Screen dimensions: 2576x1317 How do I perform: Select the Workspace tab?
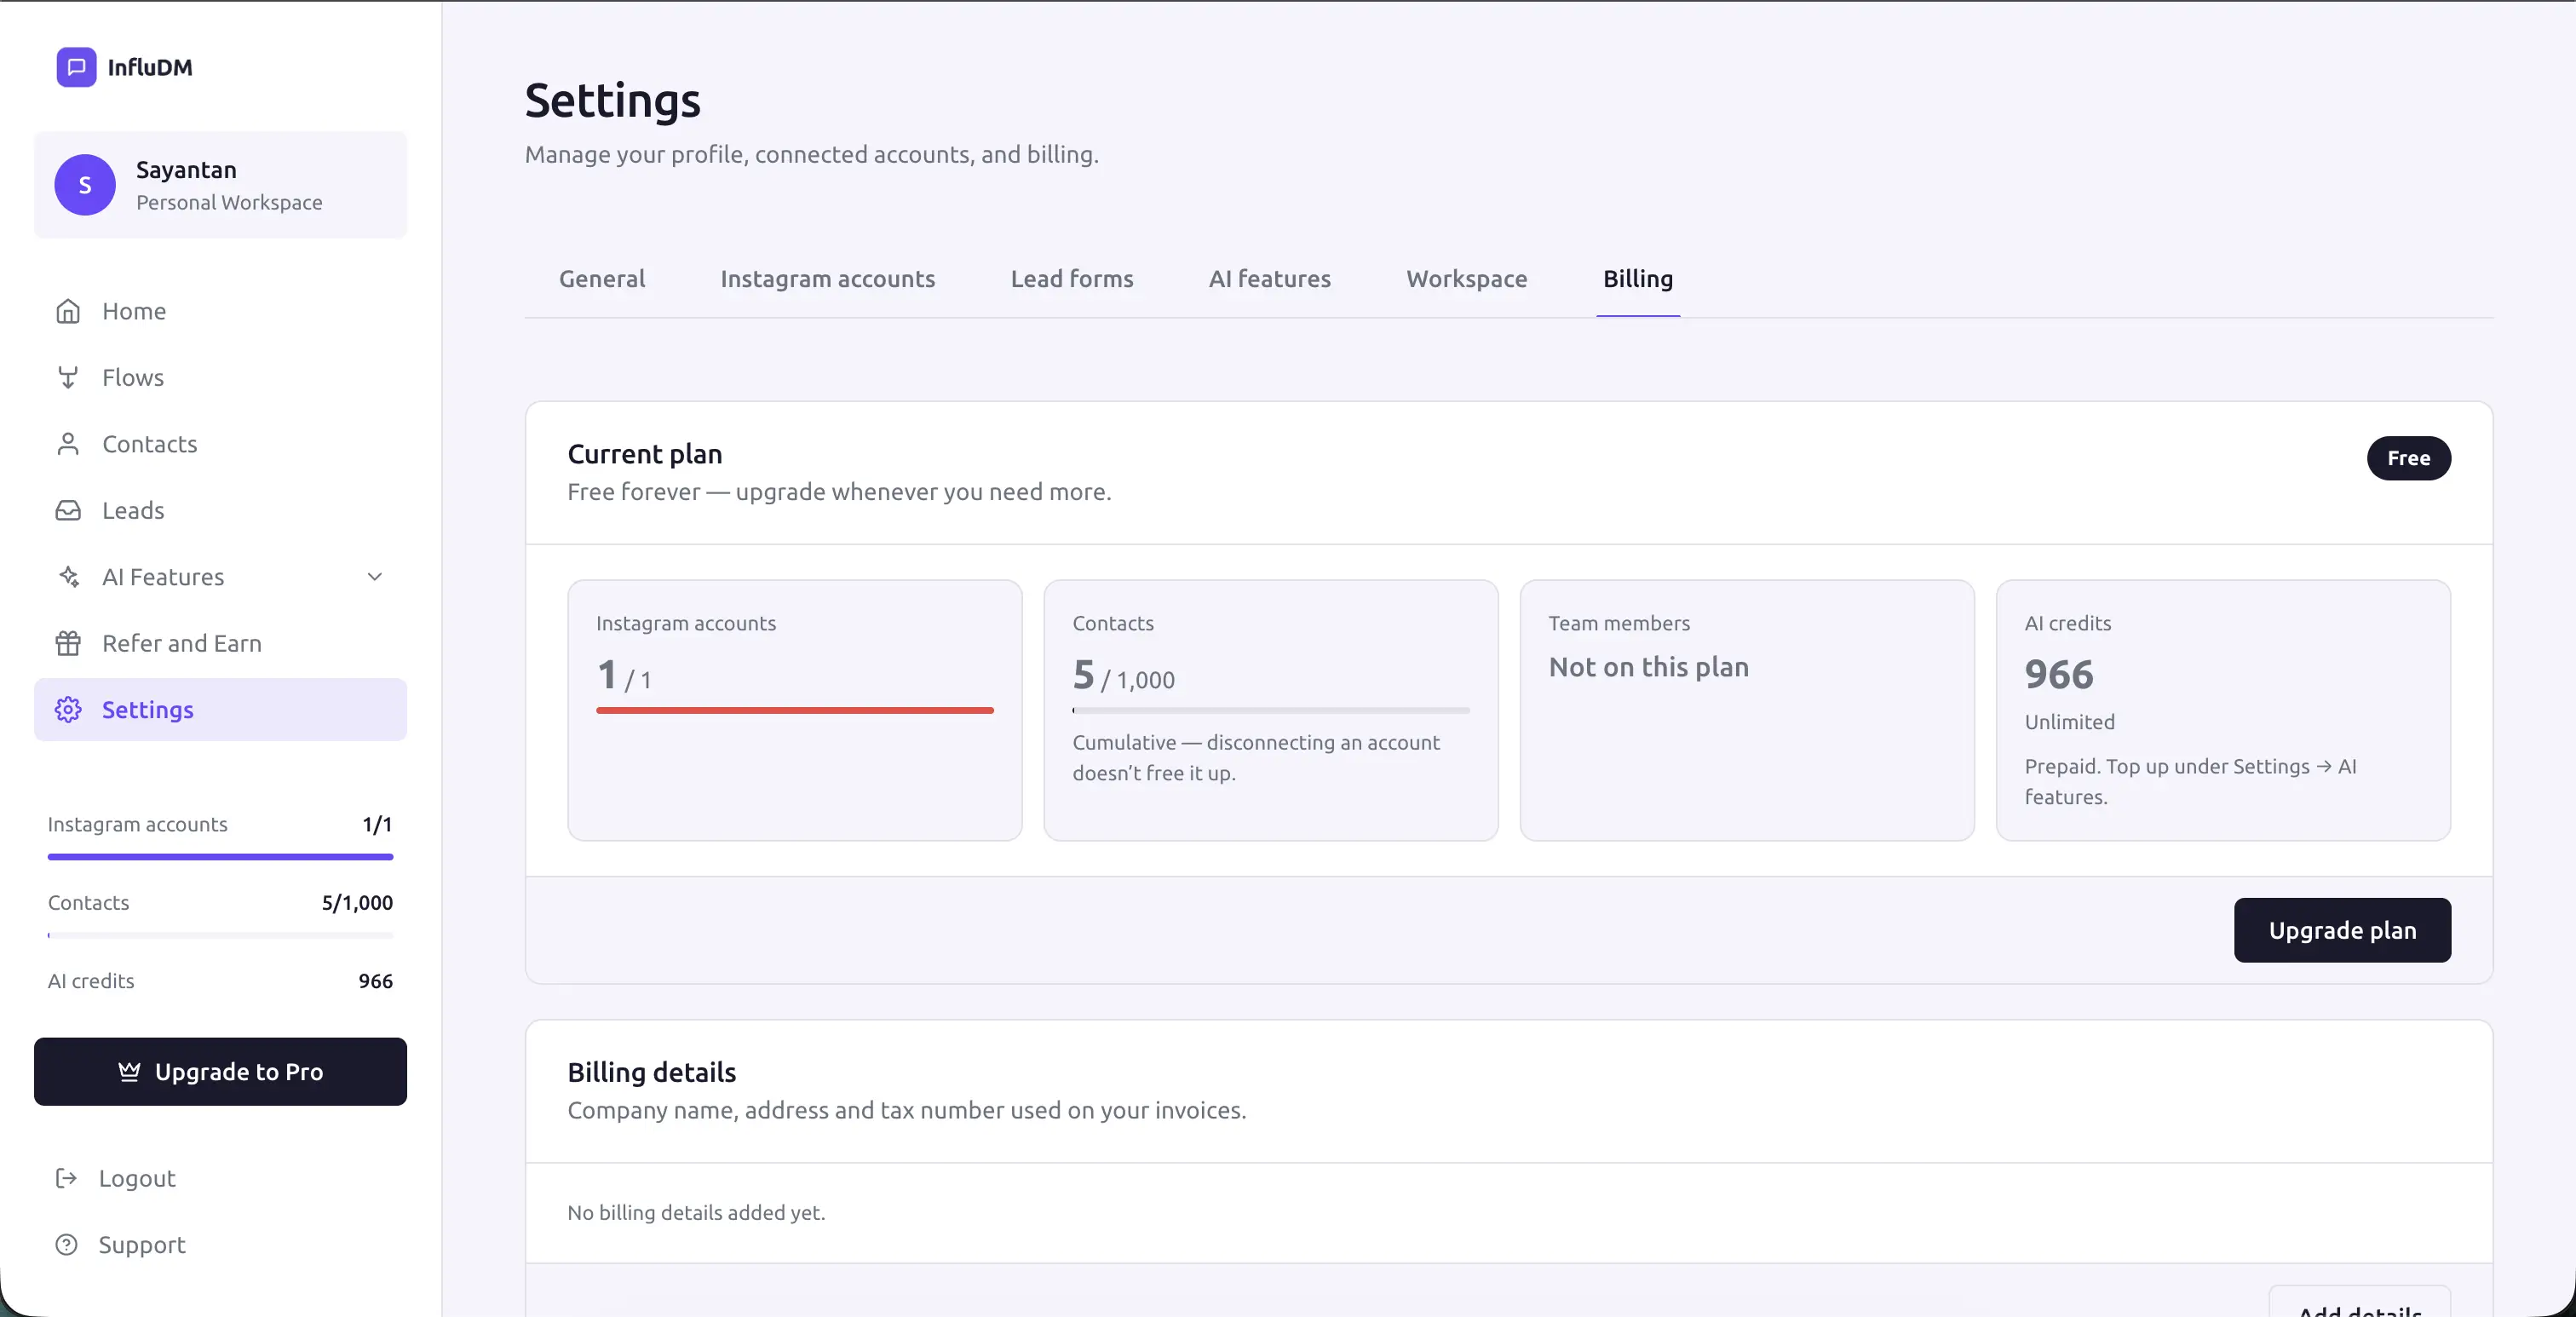[x=1466, y=279]
